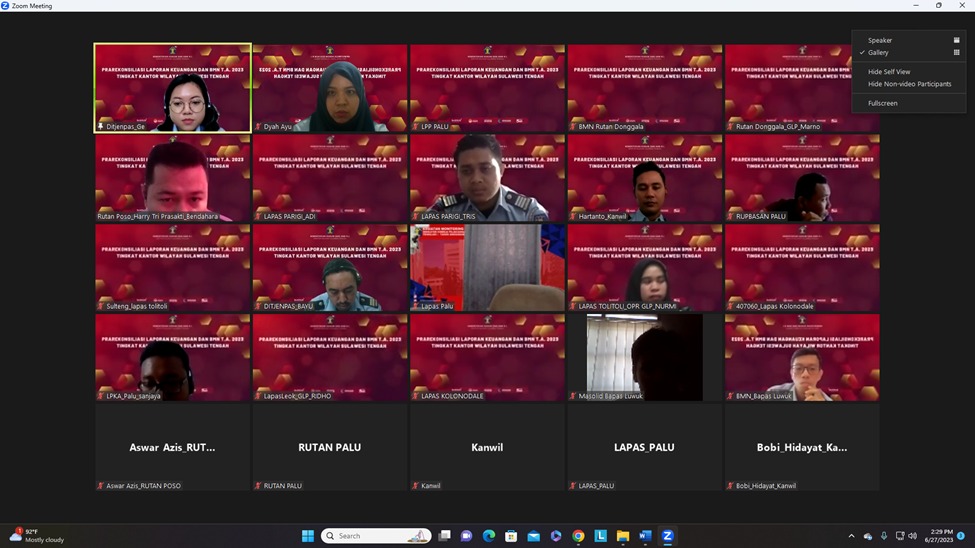Click the Gallery grid icon in view menu
975x548 pixels.
956,53
